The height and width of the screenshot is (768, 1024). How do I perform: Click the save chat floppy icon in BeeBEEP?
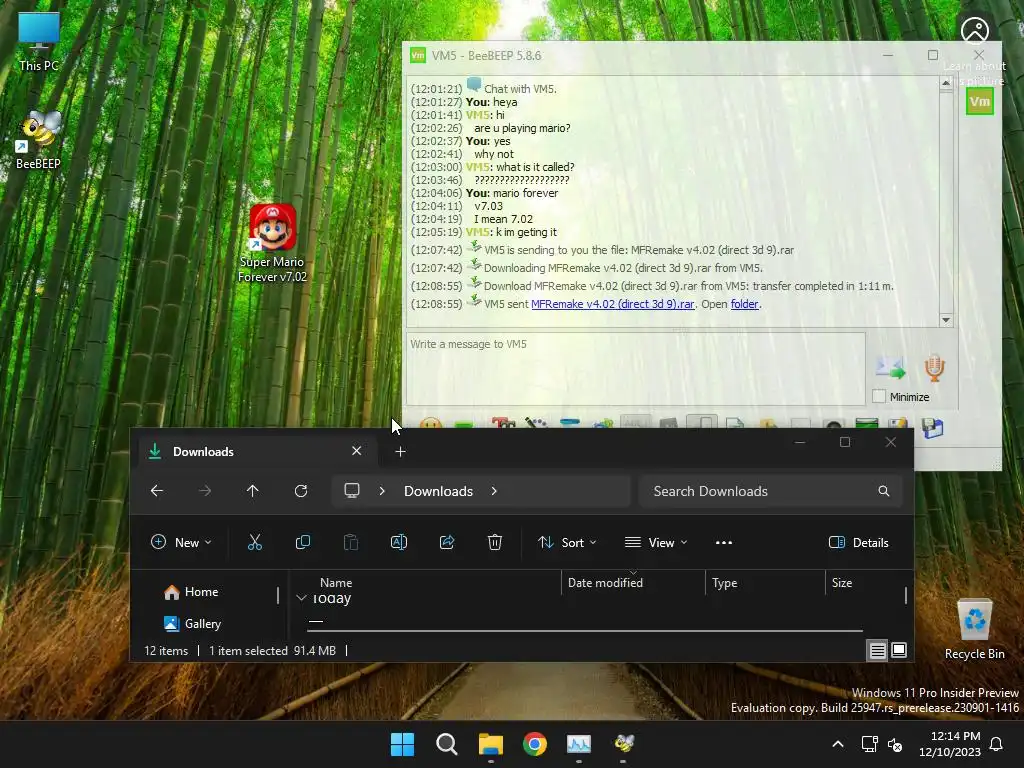tap(933, 428)
